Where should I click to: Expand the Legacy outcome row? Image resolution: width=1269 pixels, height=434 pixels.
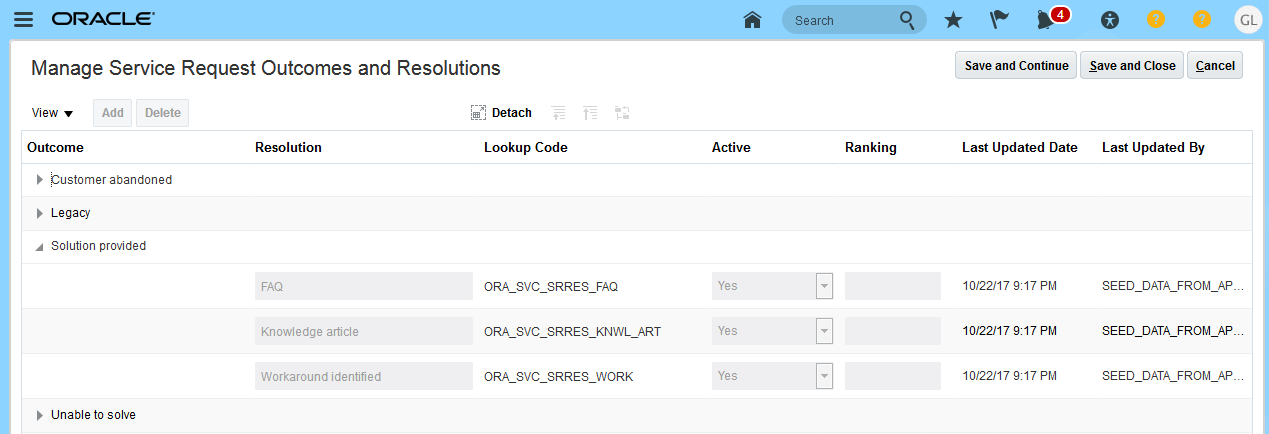tap(40, 213)
